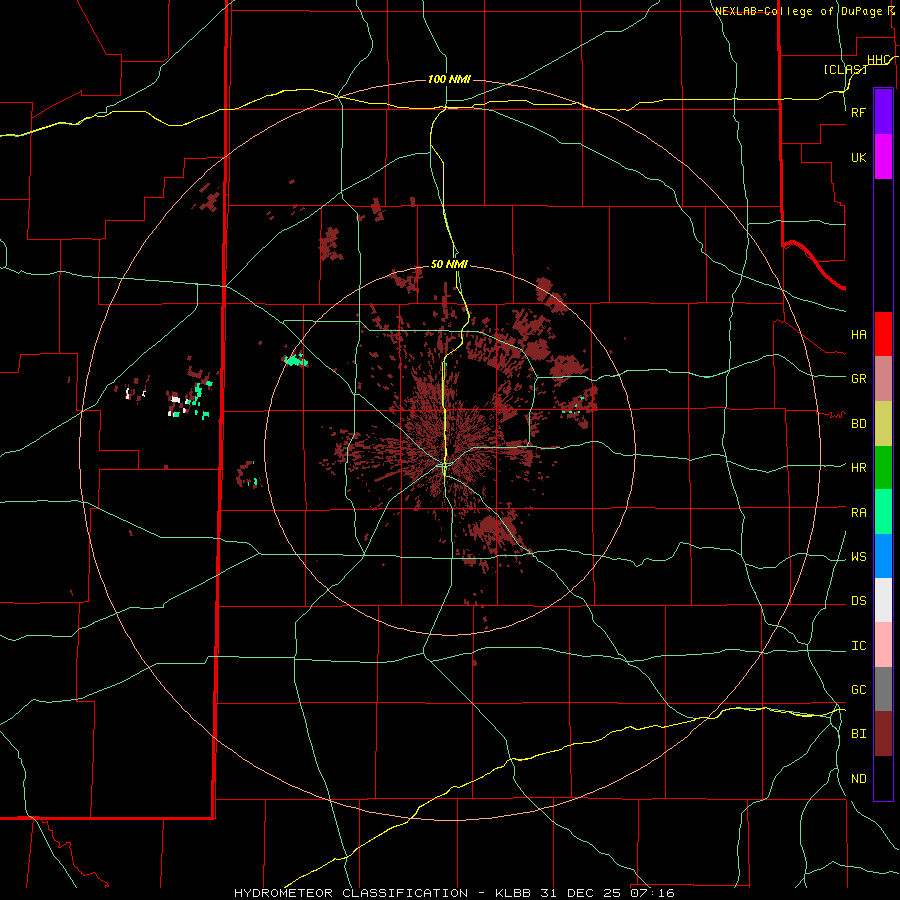
Task: Click the 07:16 timestamp
Action: (651, 893)
